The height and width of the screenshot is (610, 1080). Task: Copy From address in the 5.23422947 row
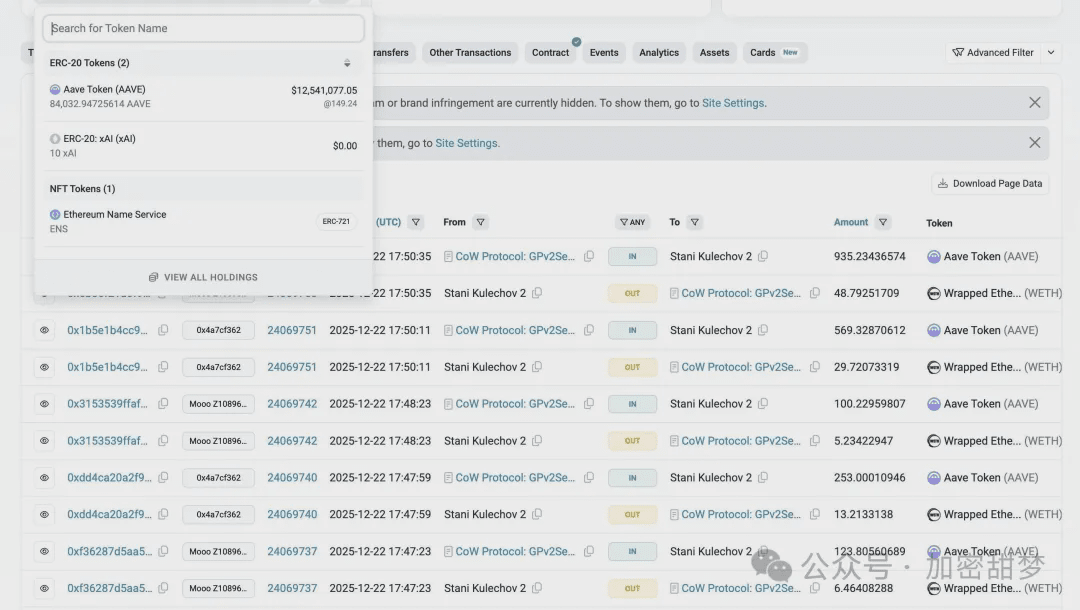[537, 441]
